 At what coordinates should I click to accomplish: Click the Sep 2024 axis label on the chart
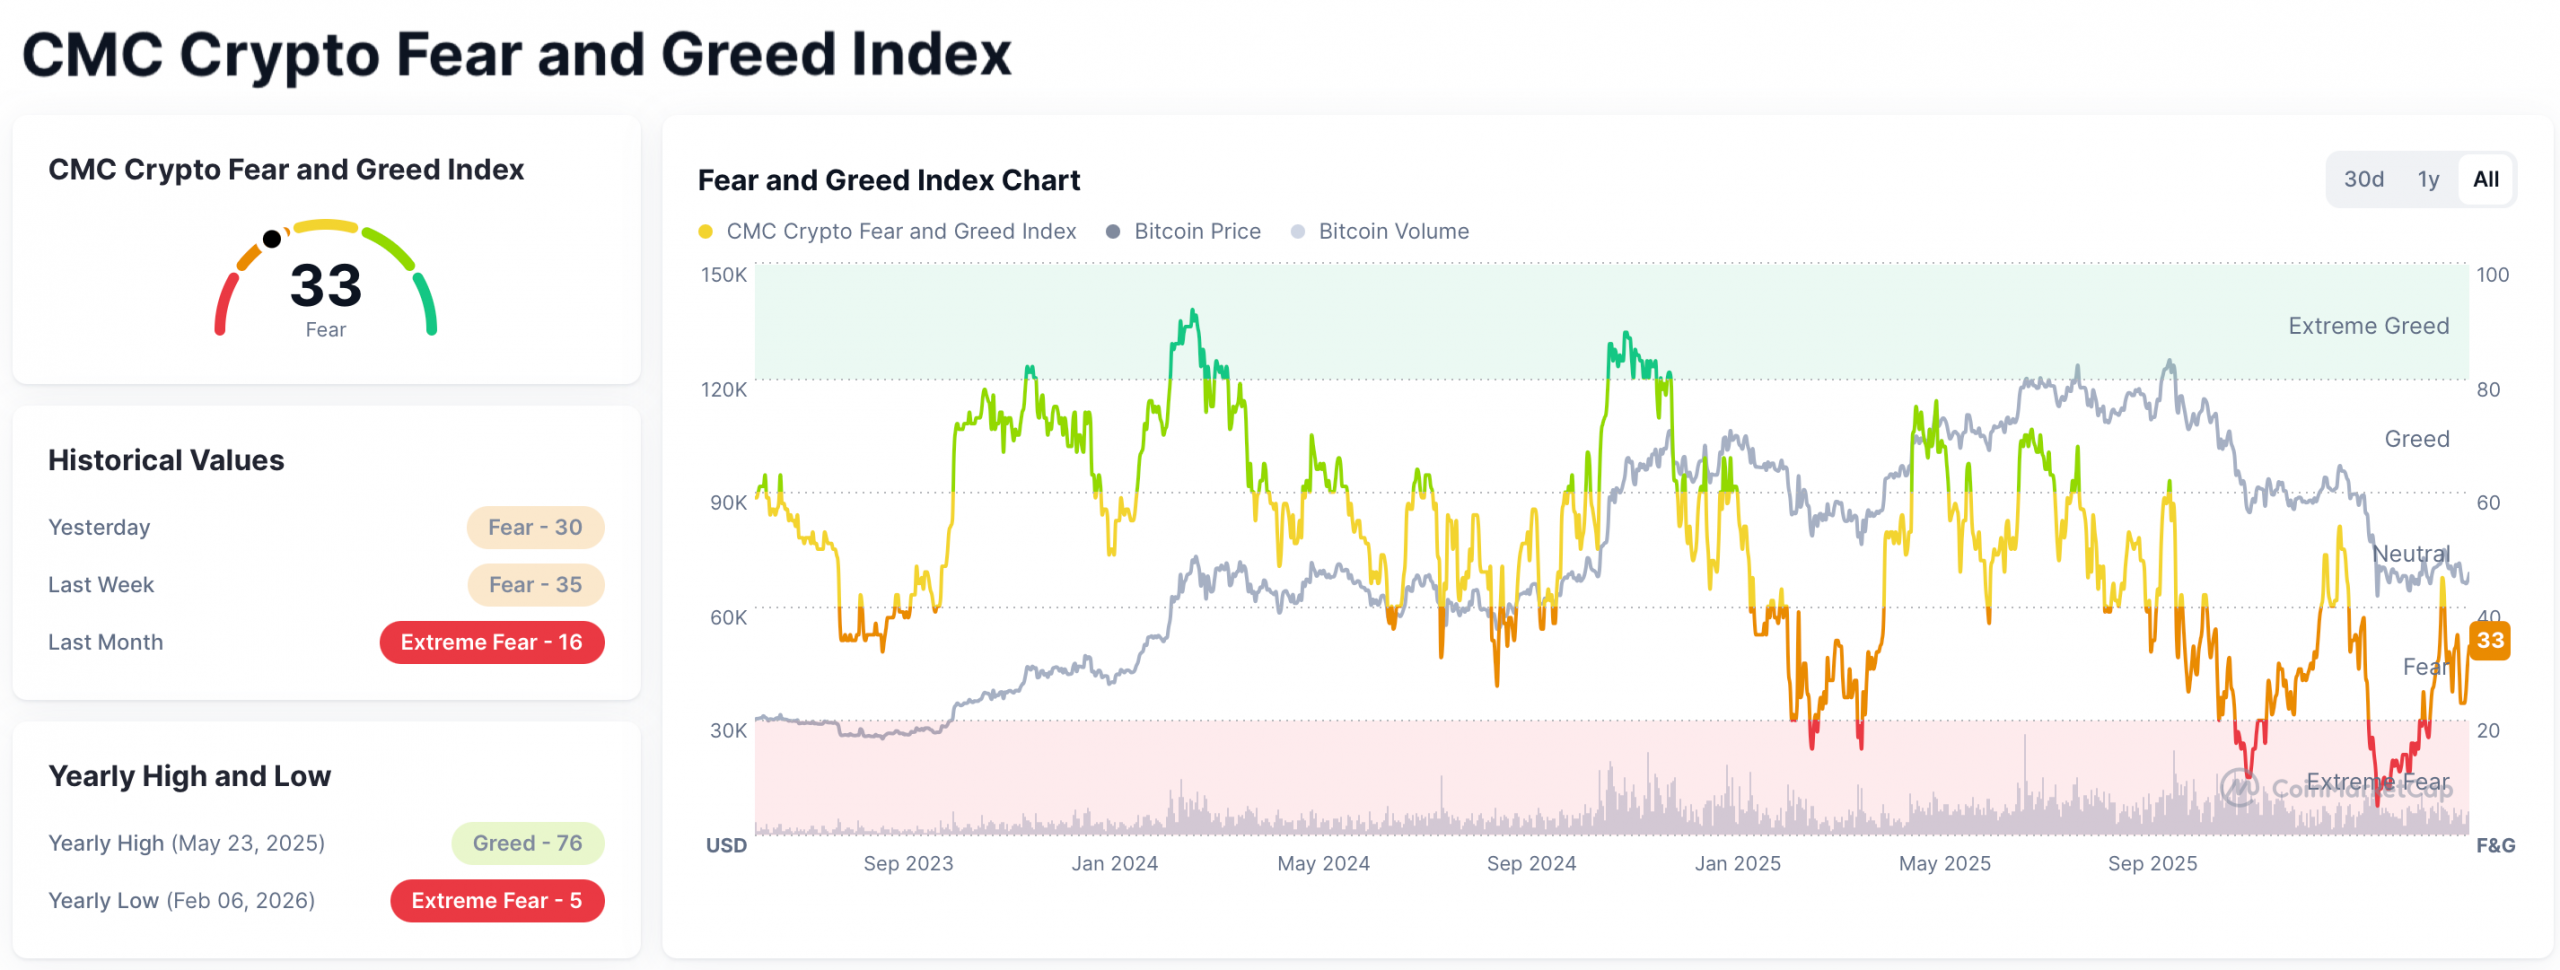pos(1532,863)
